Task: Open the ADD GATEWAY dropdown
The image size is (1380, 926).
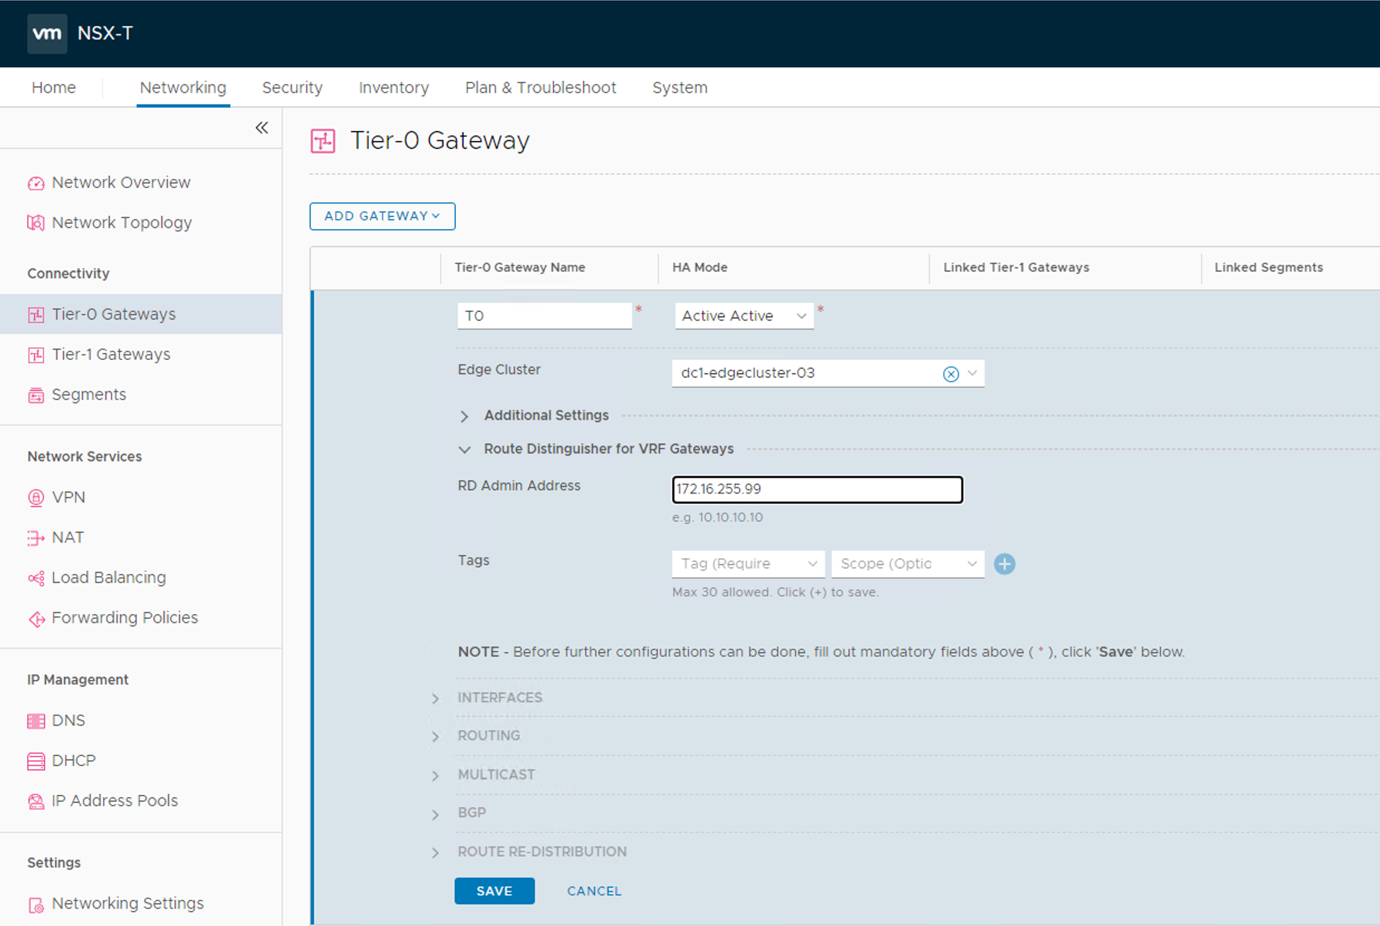Action: click(x=382, y=216)
